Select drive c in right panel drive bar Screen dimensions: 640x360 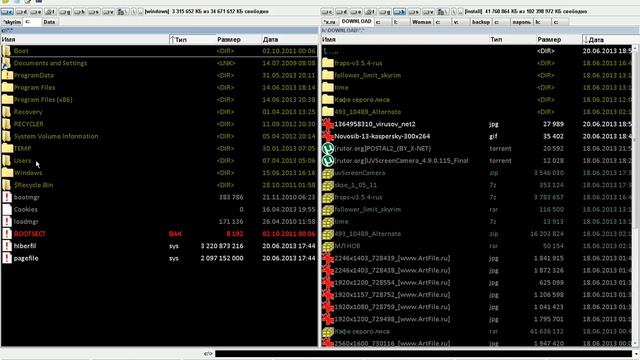coord(327,12)
